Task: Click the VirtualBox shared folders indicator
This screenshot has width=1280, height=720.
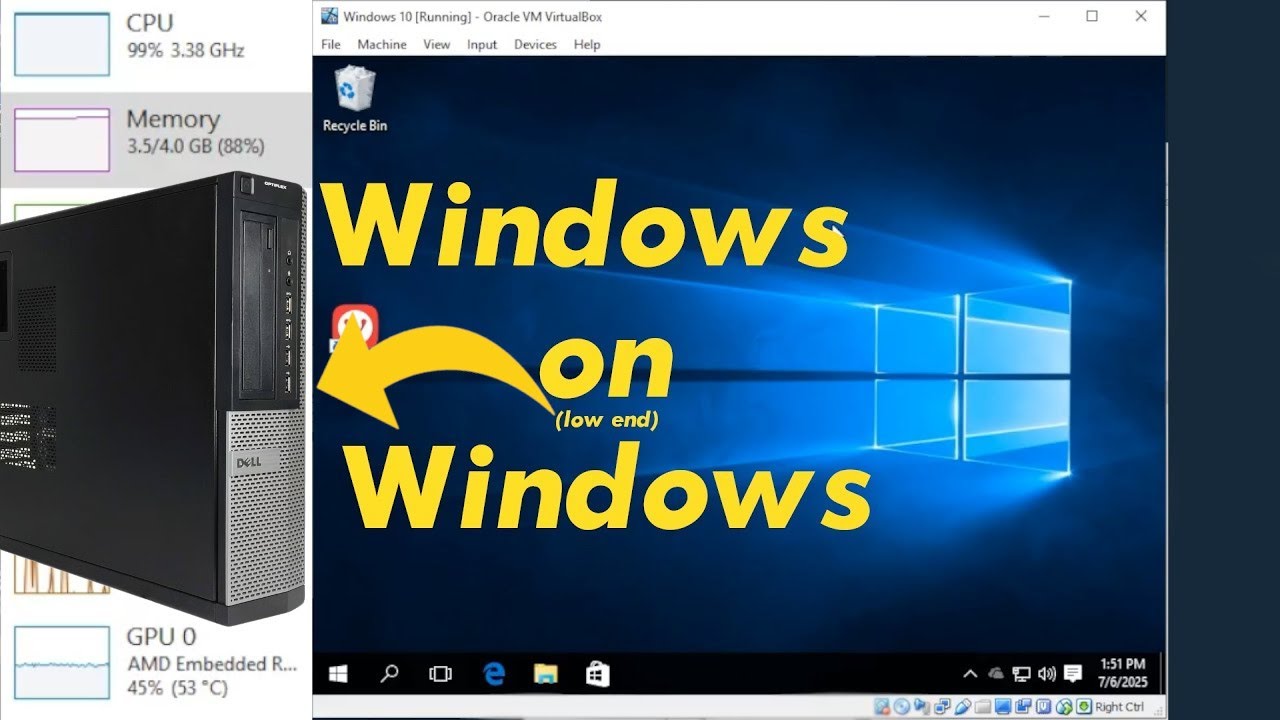Action: click(x=983, y=707)
